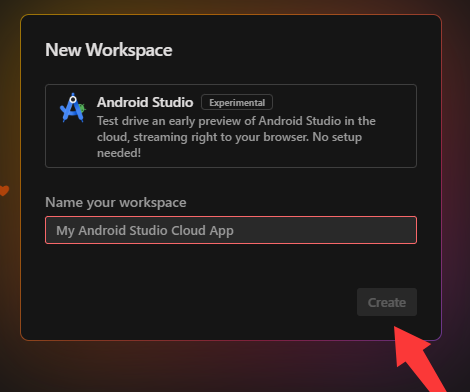Click the "Android Studio" title text

(x=145, y=102)
